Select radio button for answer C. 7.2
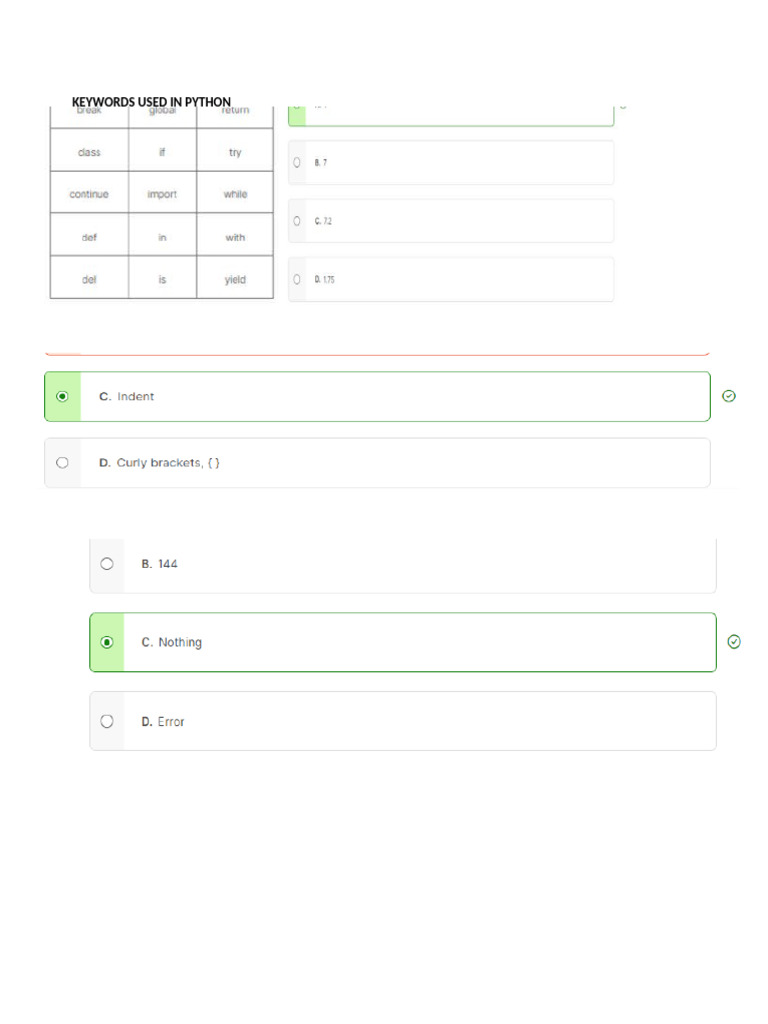 [297, 221]
